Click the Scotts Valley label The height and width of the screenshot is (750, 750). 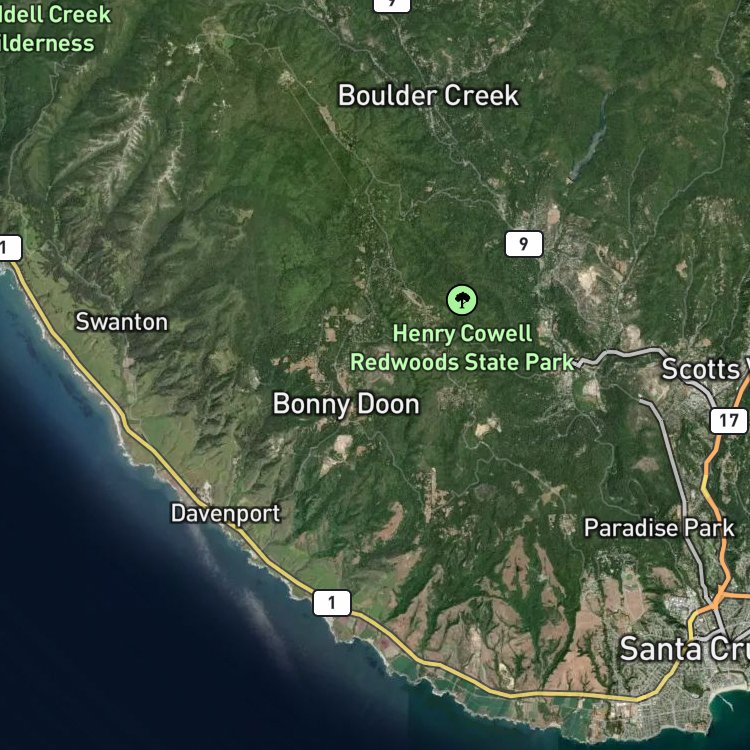[706, 369]
